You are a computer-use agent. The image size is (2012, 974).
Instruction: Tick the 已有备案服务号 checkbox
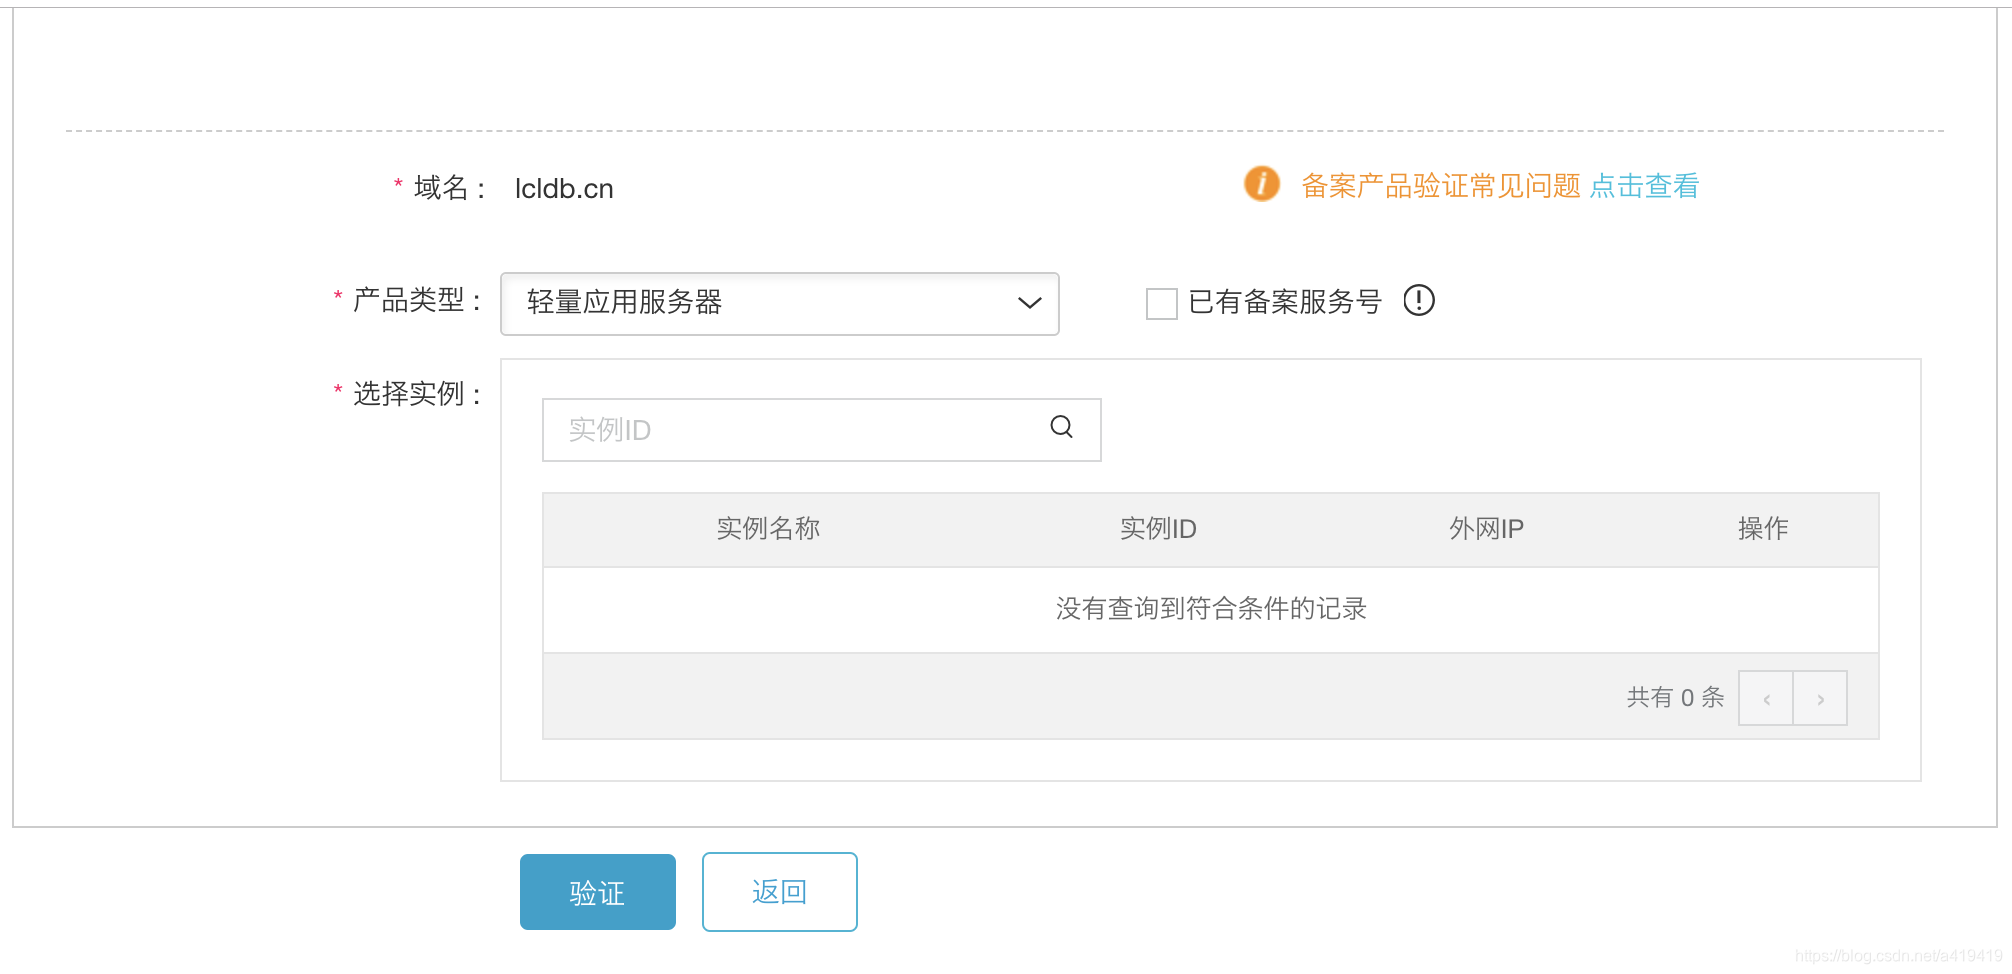click(1162, 303)
